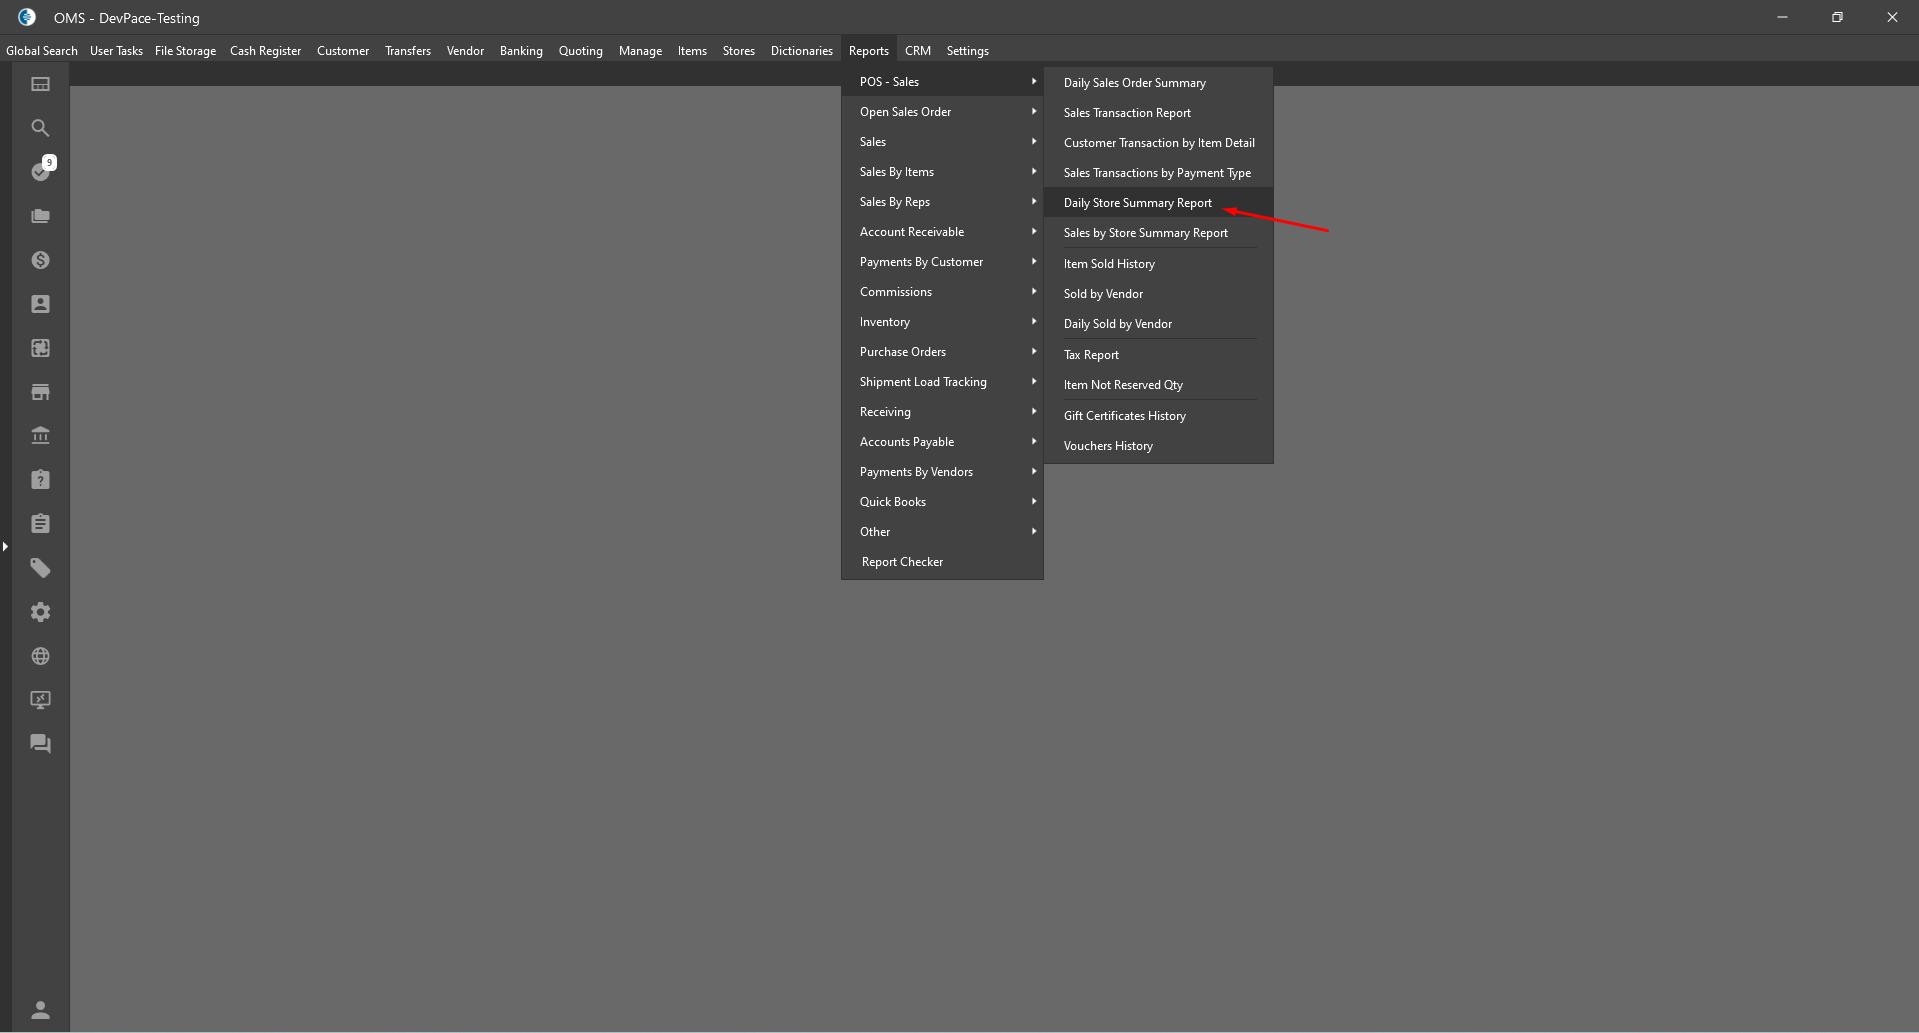The image size is (1919, 1033).
Task: Choose Tax Report from the submenu
Action: pyautogui.click(x=1158, y=355)
